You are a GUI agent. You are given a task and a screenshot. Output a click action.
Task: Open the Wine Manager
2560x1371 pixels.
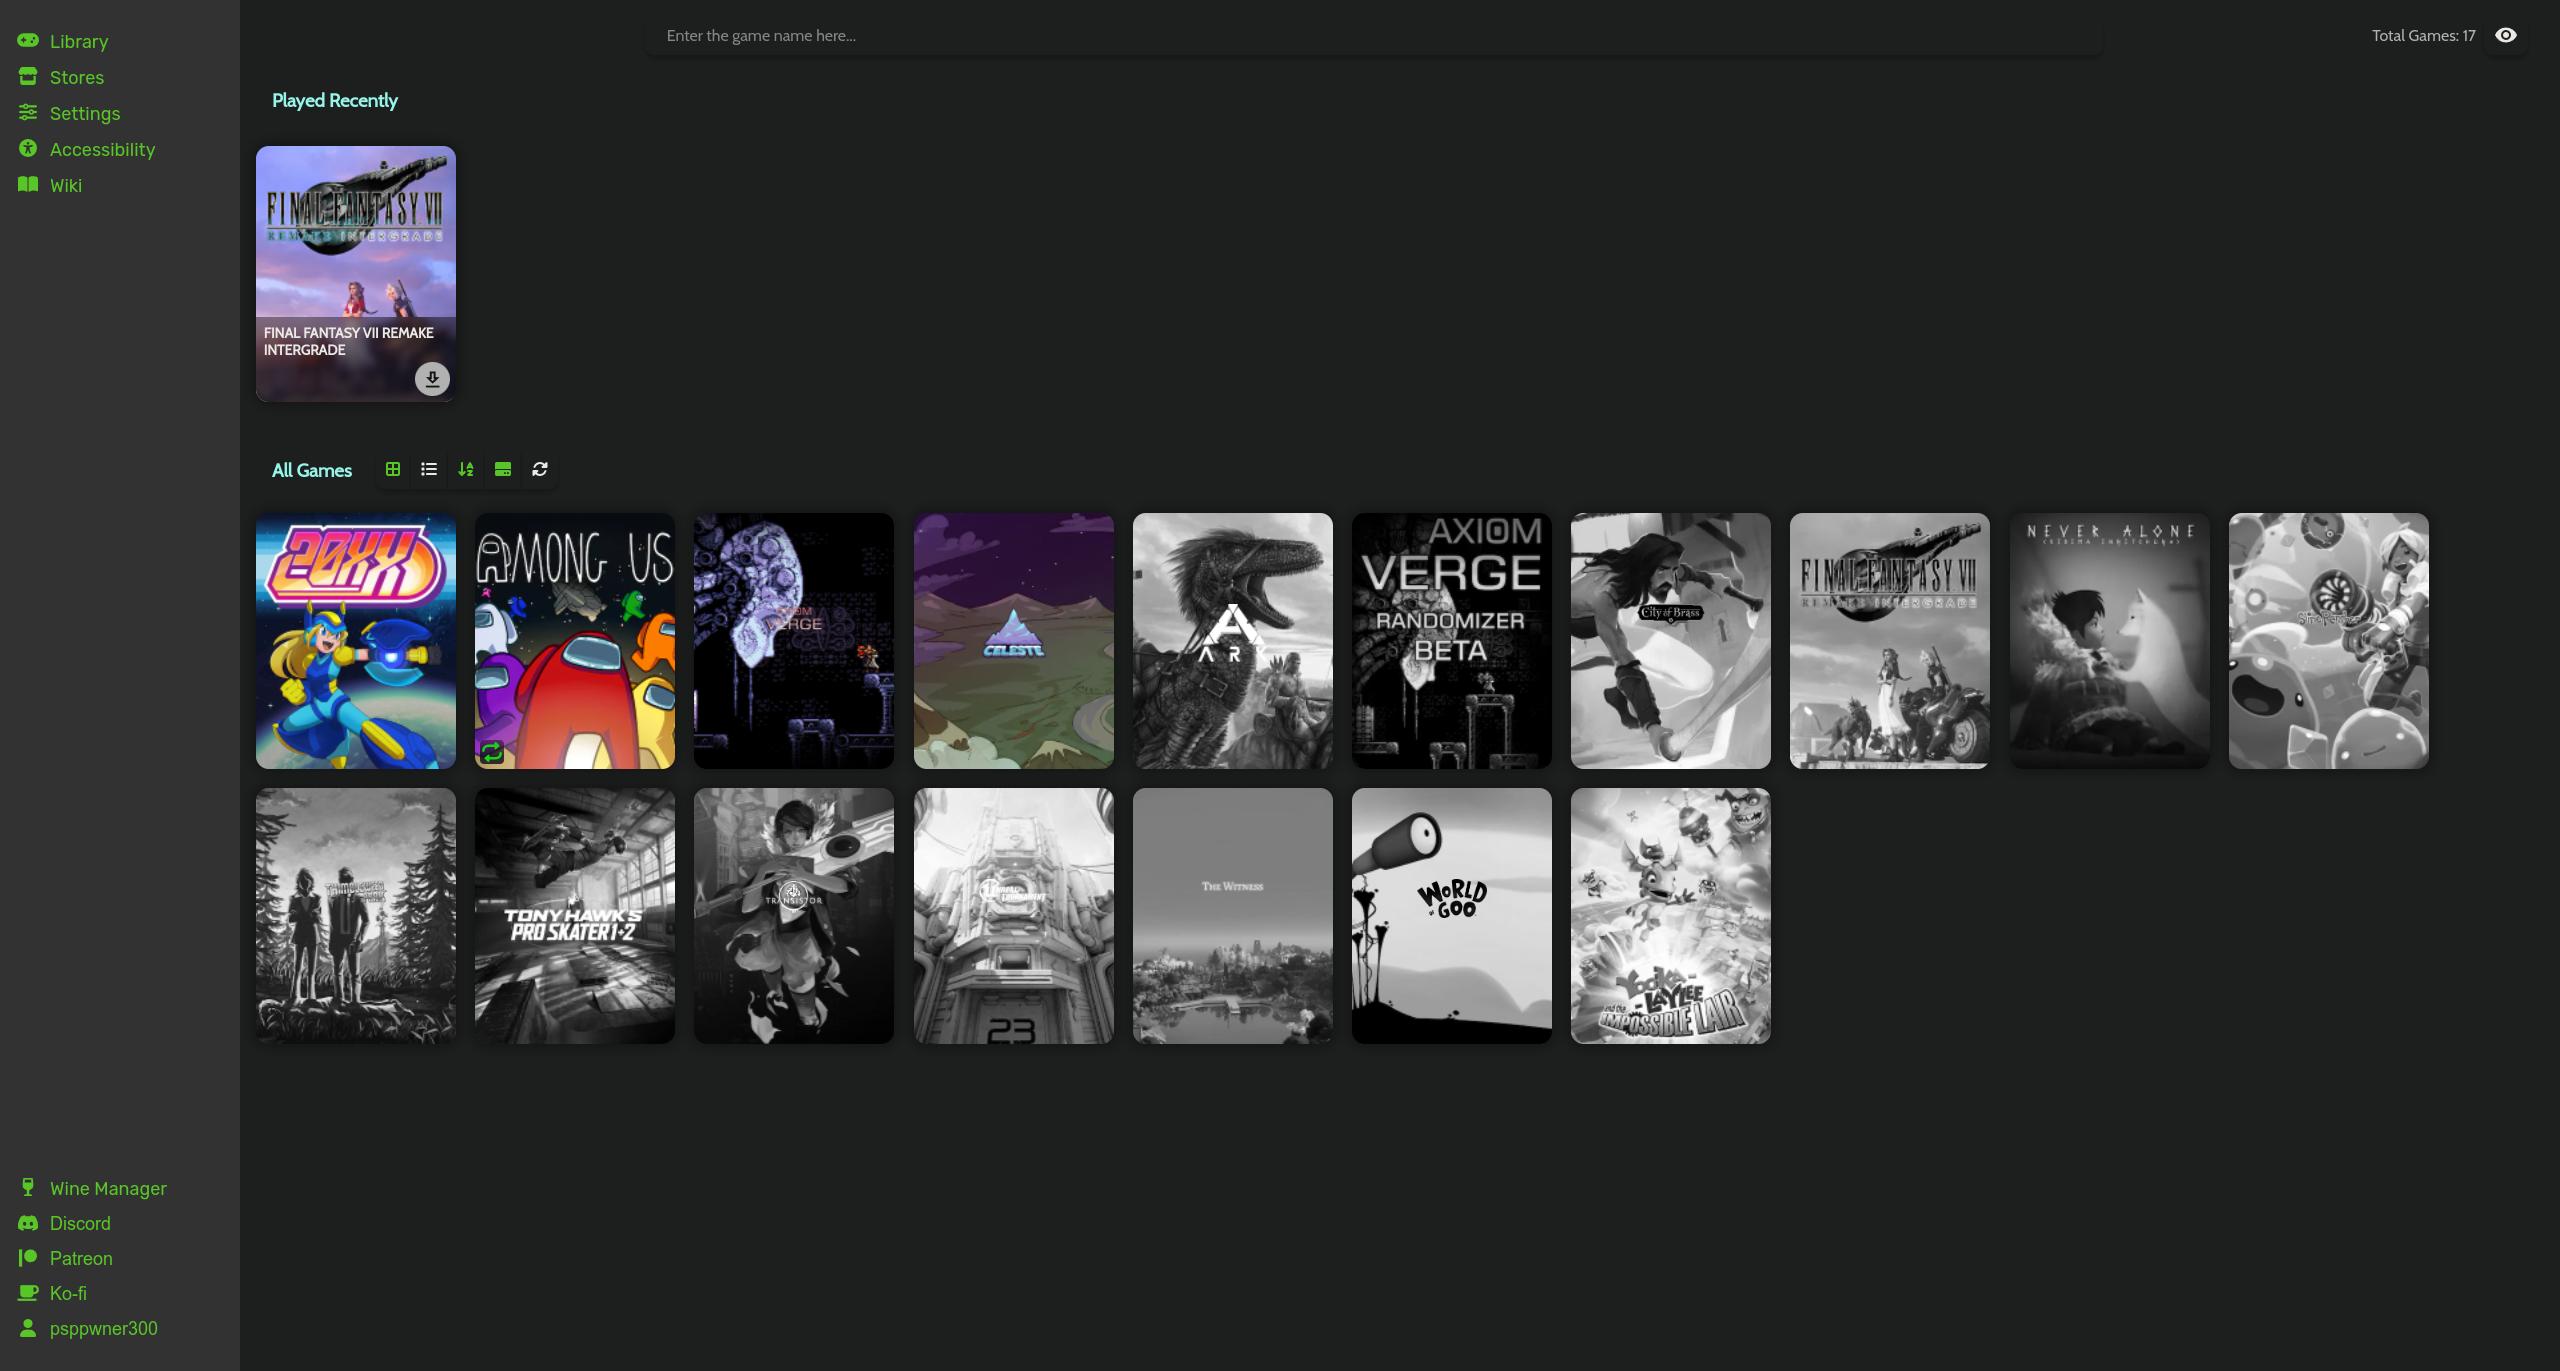92,1188
